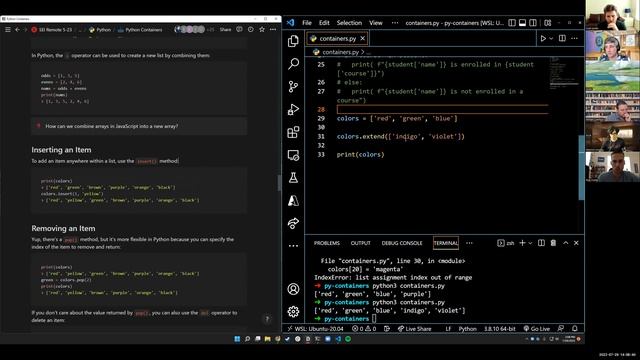Image resolution: width=640 pixels, height=360 pixels.
Task: Select the TERMINAL panel tab
Action: click(446, 243)
